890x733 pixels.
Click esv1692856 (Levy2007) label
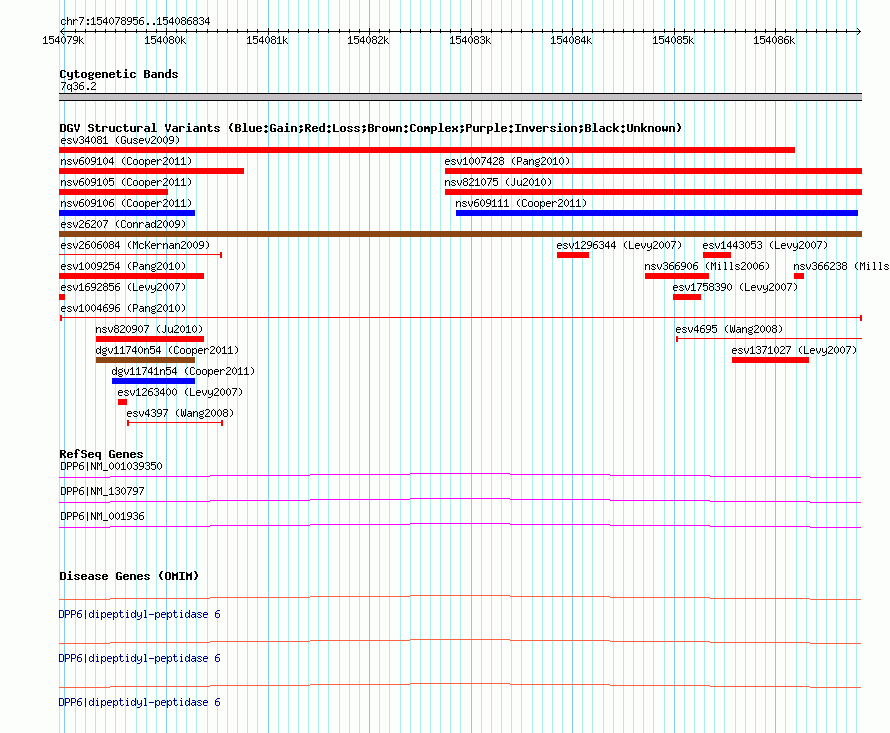tap(123, 287)
